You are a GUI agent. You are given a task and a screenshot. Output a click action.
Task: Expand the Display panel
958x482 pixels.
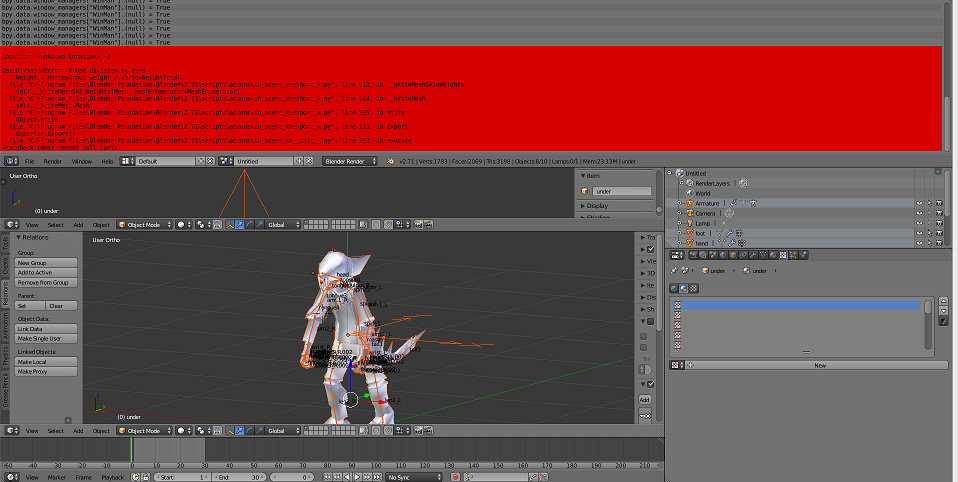pos(599,206)
